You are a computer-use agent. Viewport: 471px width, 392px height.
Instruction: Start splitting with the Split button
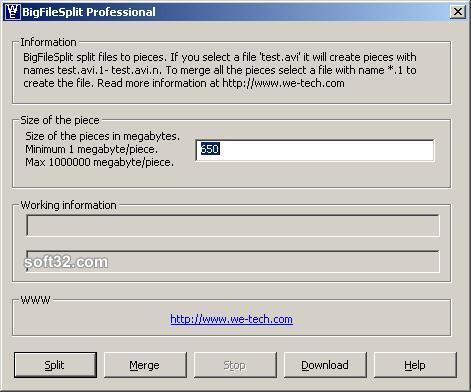55,365
